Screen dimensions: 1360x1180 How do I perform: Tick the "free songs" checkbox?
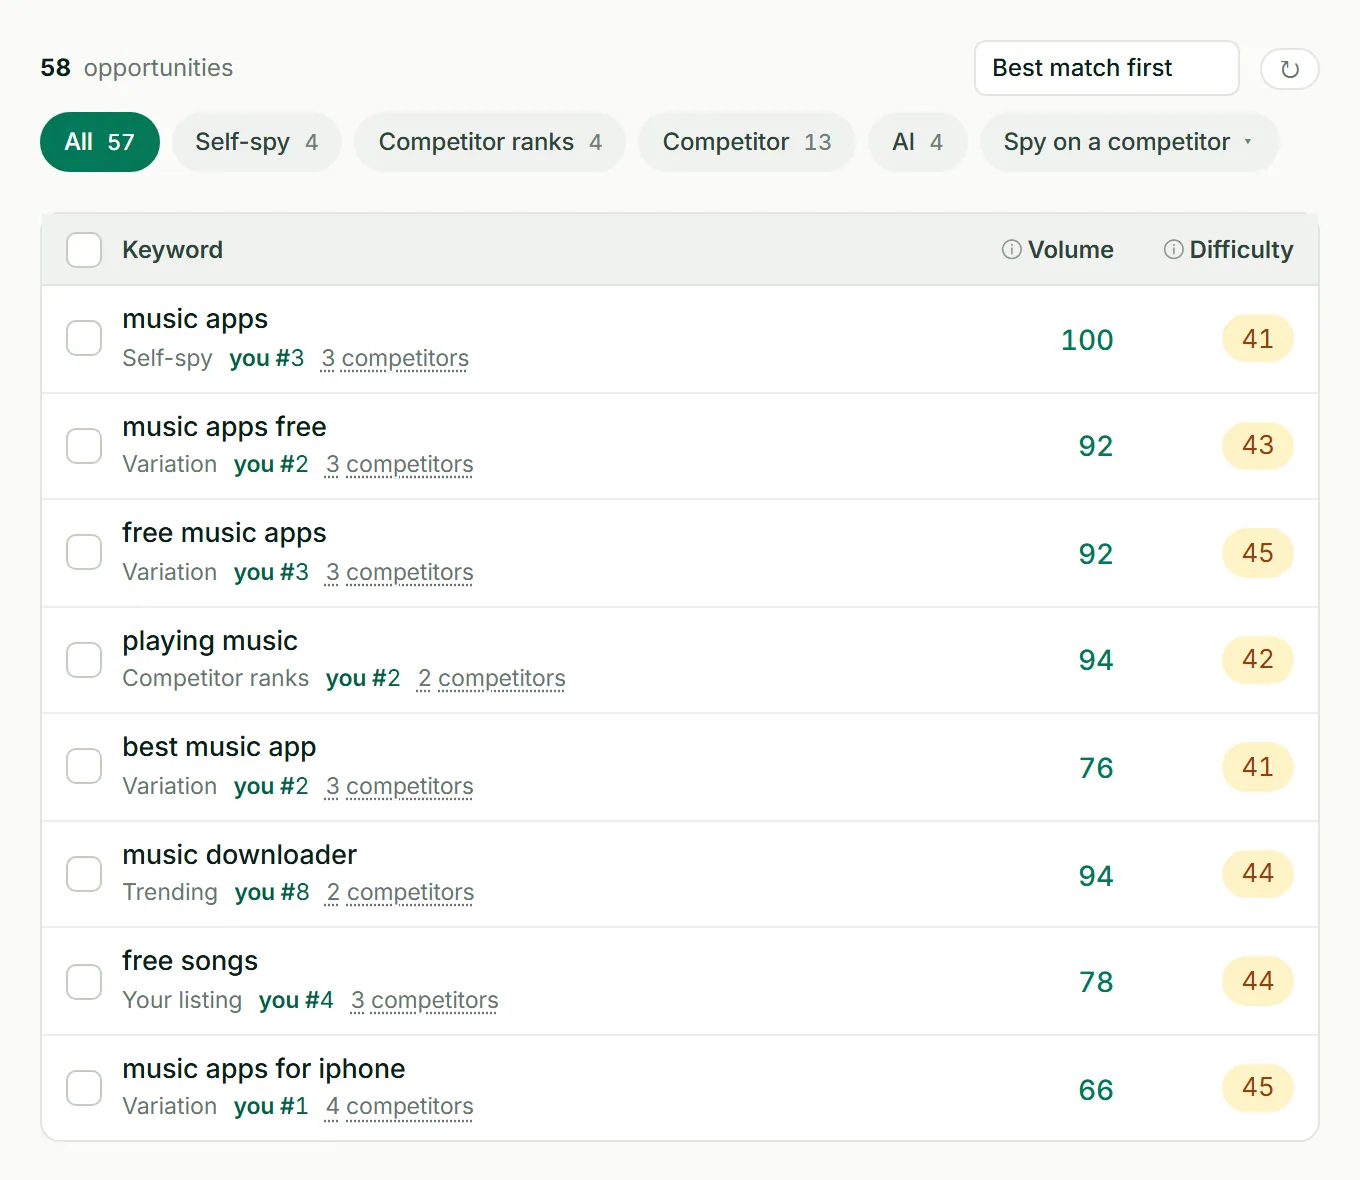click(84, 982)
